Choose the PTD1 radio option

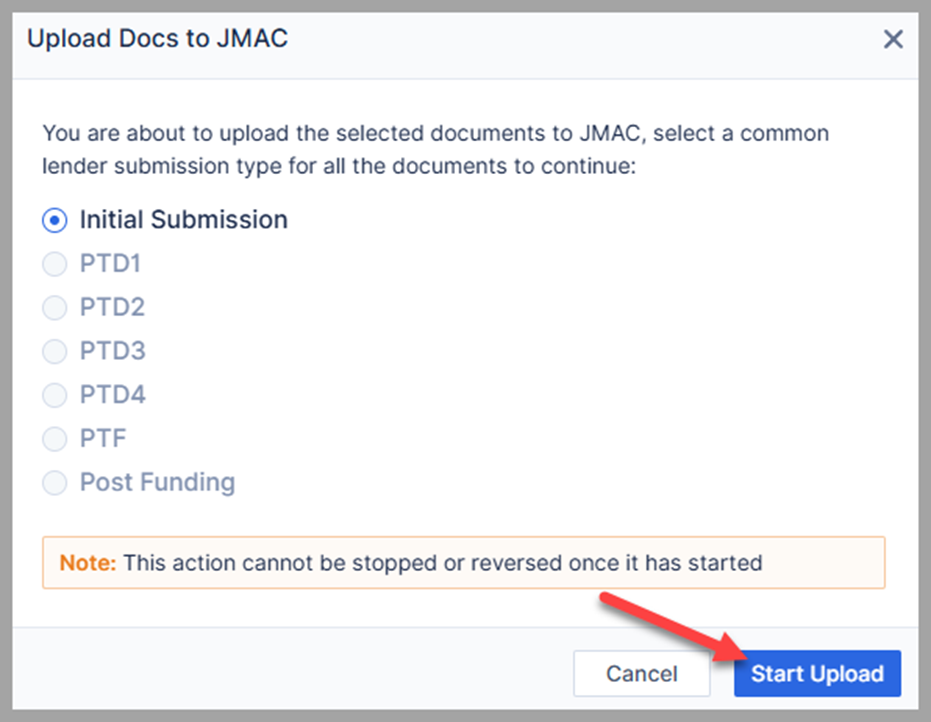54,264
